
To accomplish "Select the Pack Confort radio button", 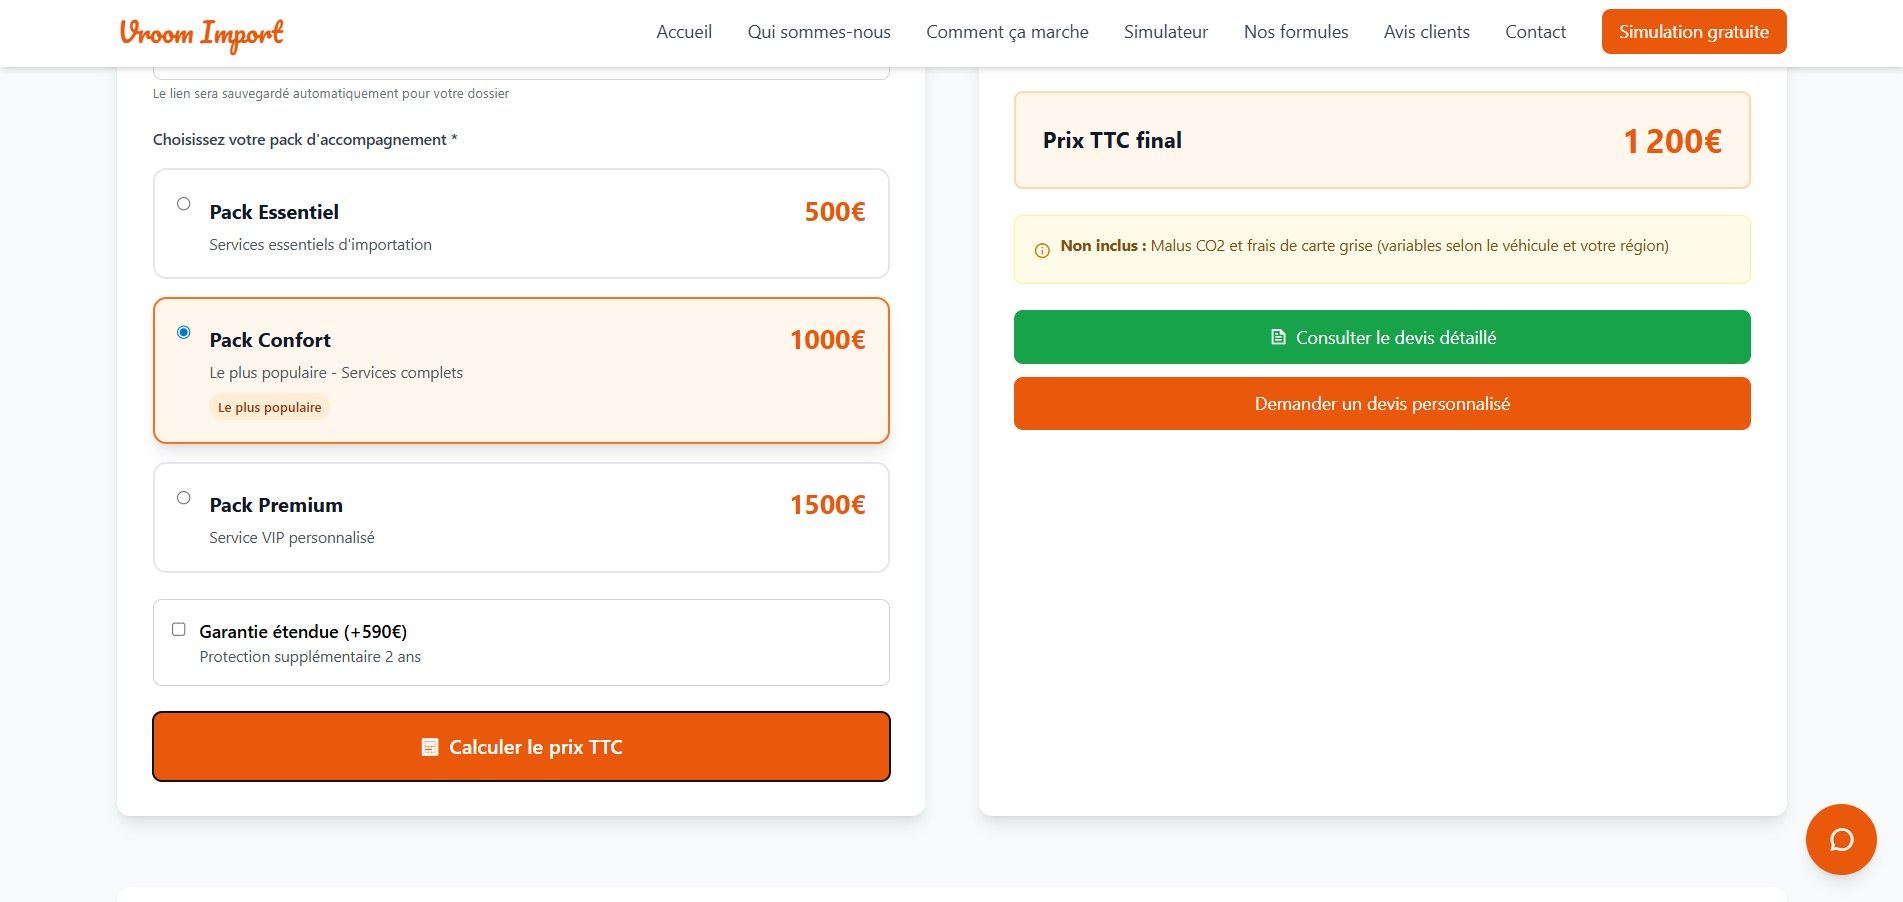I will (184, 332).
